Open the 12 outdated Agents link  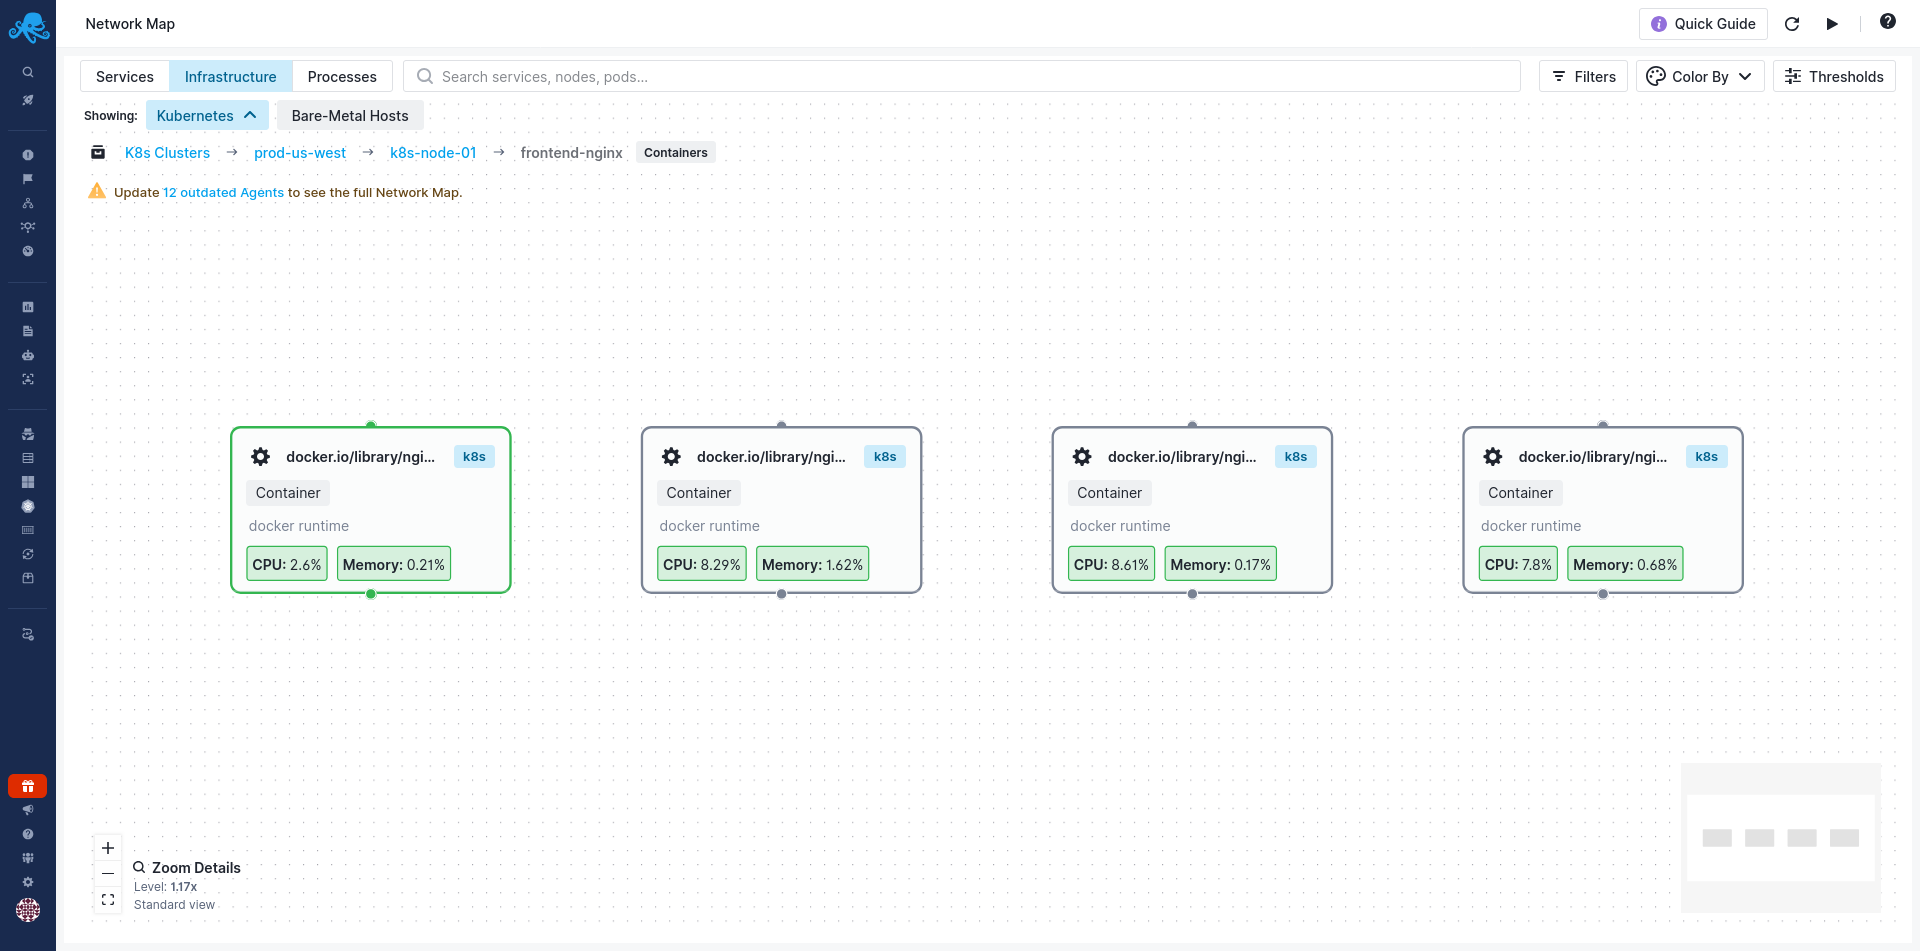click(223, 193)
